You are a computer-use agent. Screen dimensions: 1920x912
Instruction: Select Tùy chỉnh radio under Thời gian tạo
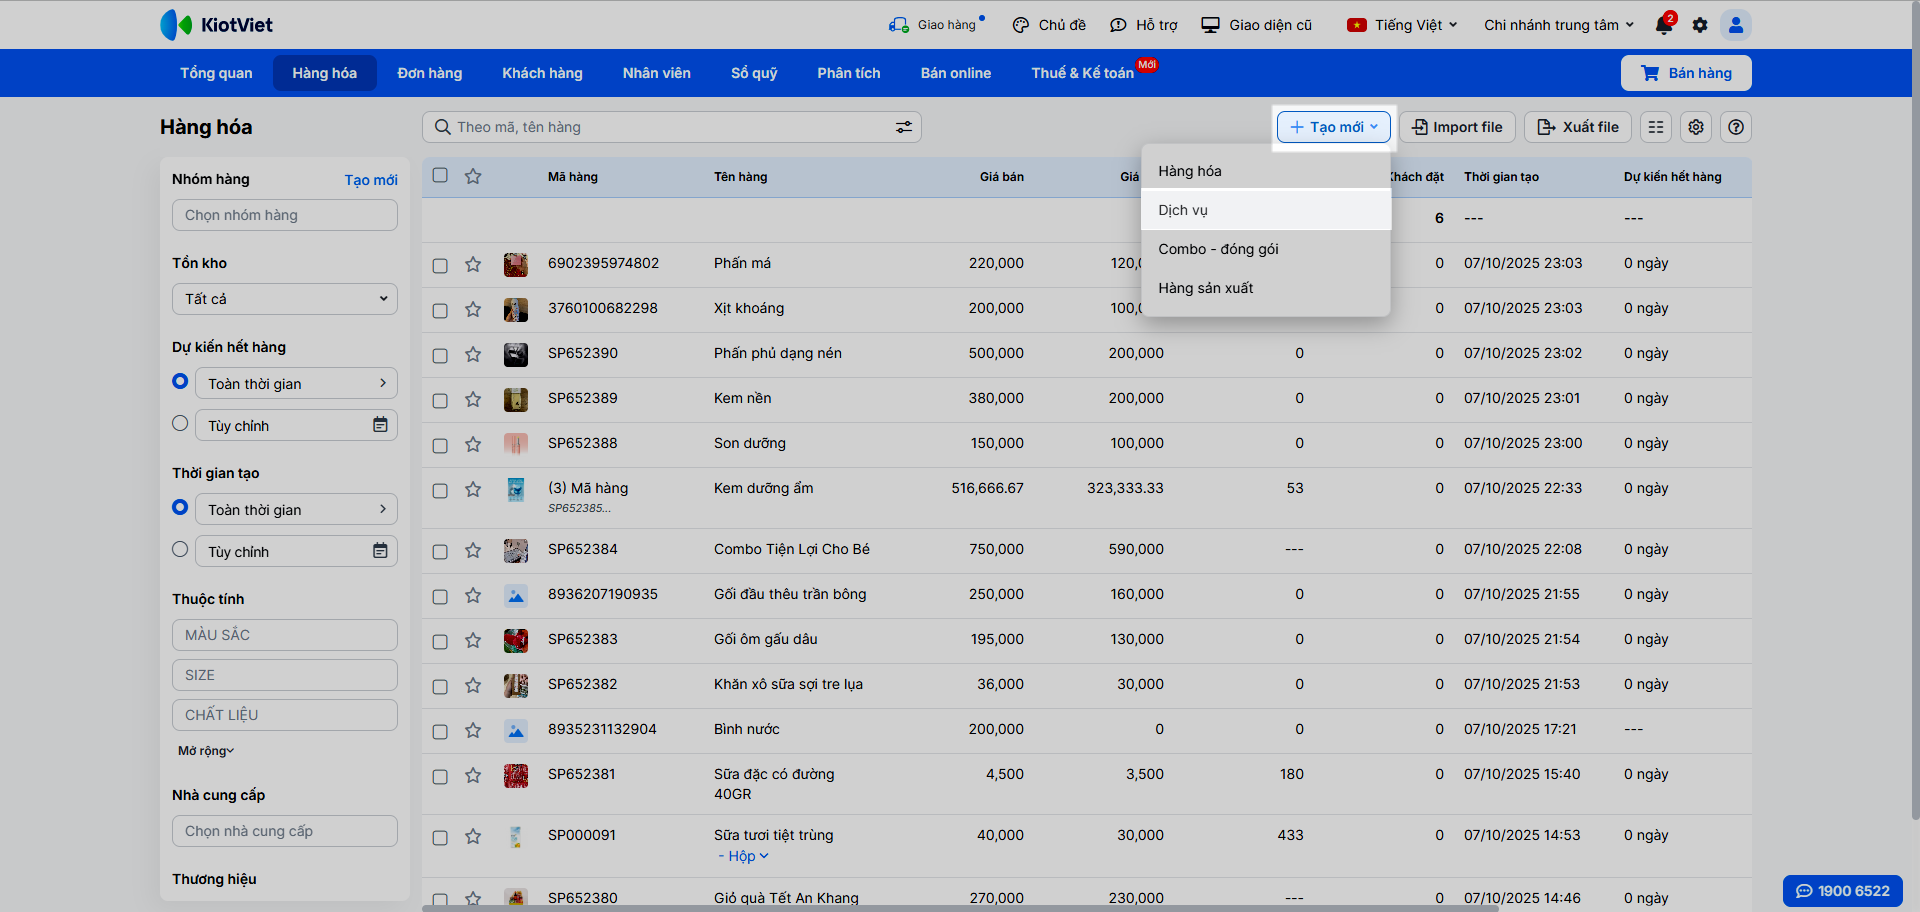180,549
